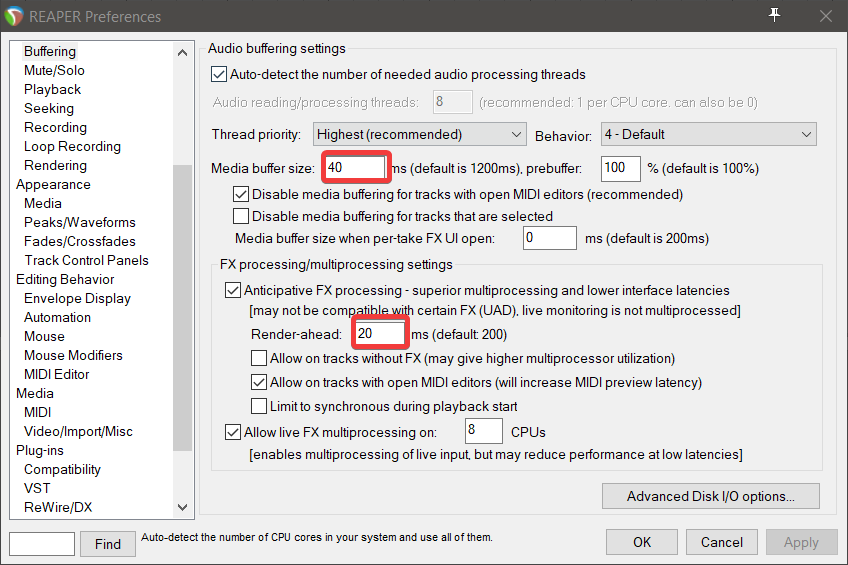Select Media under Appearance

(43, 203)
